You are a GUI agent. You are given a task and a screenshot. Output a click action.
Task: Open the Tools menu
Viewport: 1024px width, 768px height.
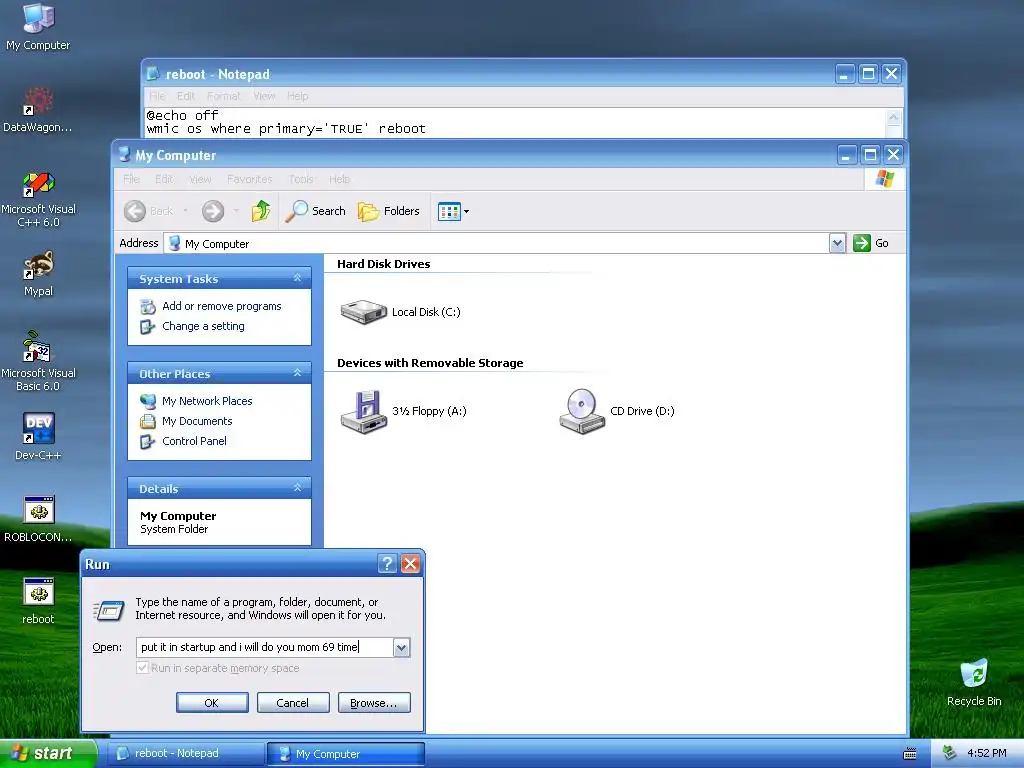(x=301, y=179)
